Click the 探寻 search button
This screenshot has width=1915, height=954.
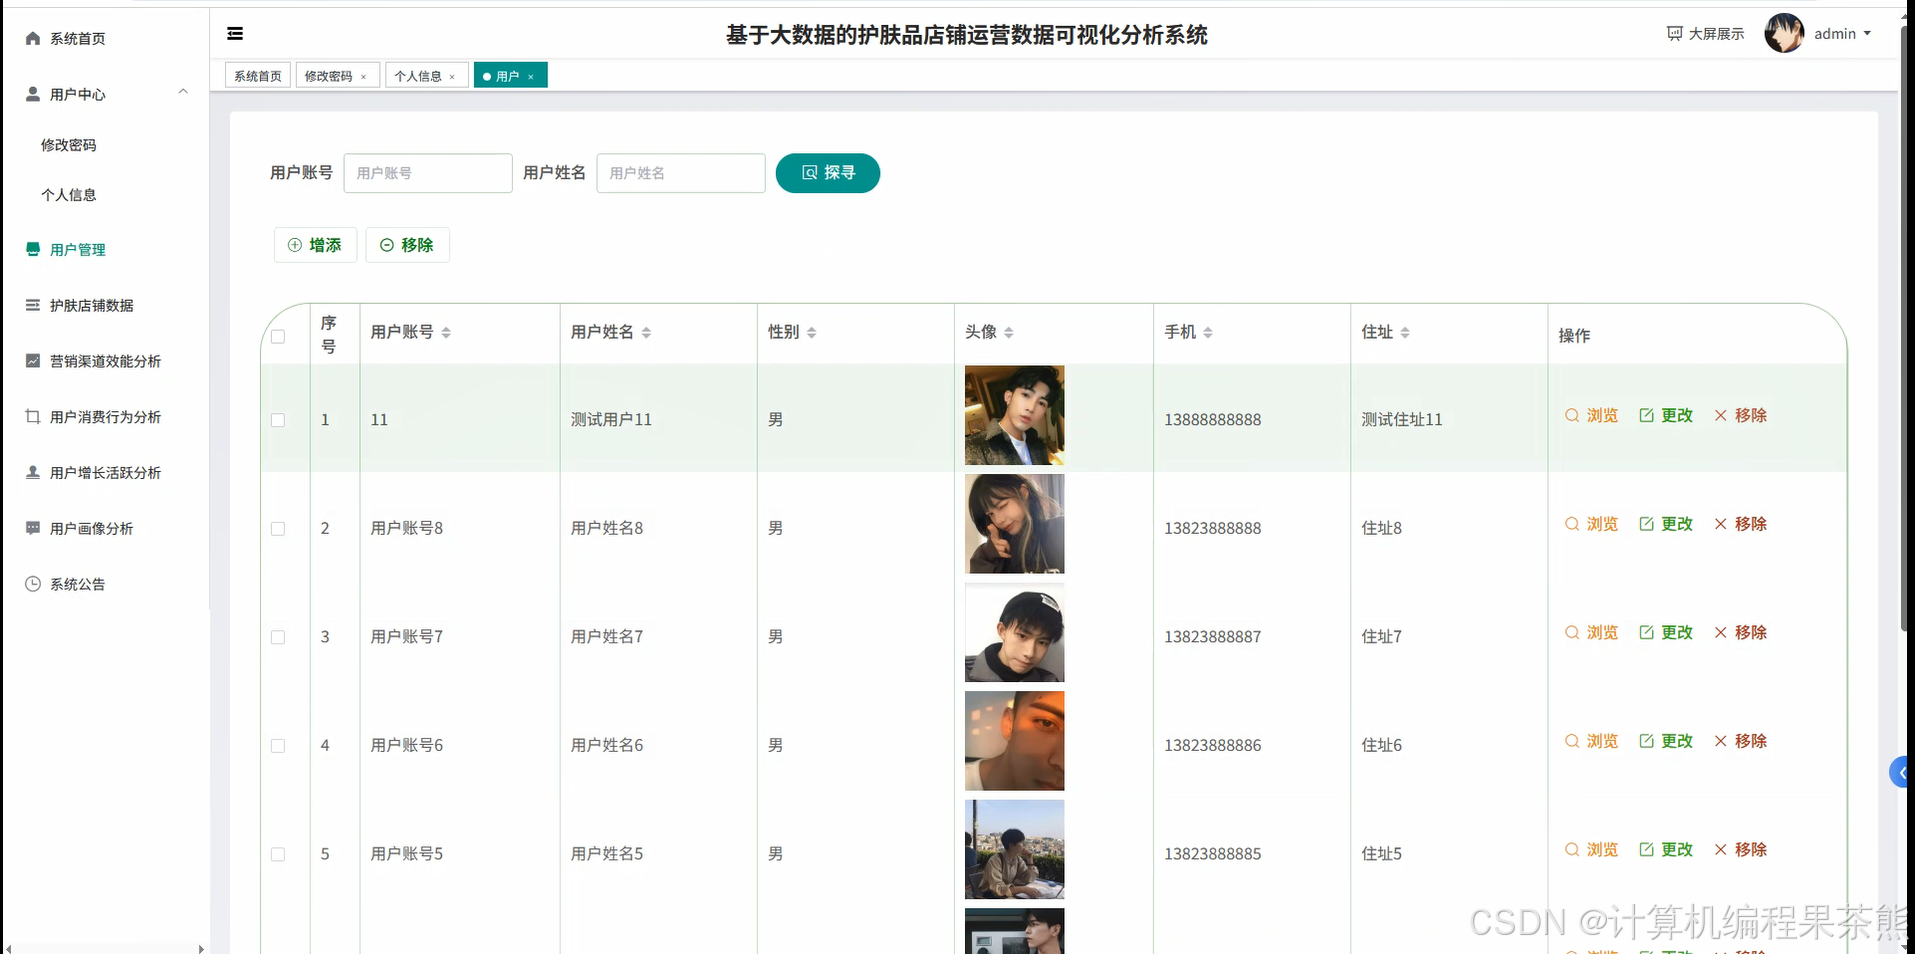[828, 173]
